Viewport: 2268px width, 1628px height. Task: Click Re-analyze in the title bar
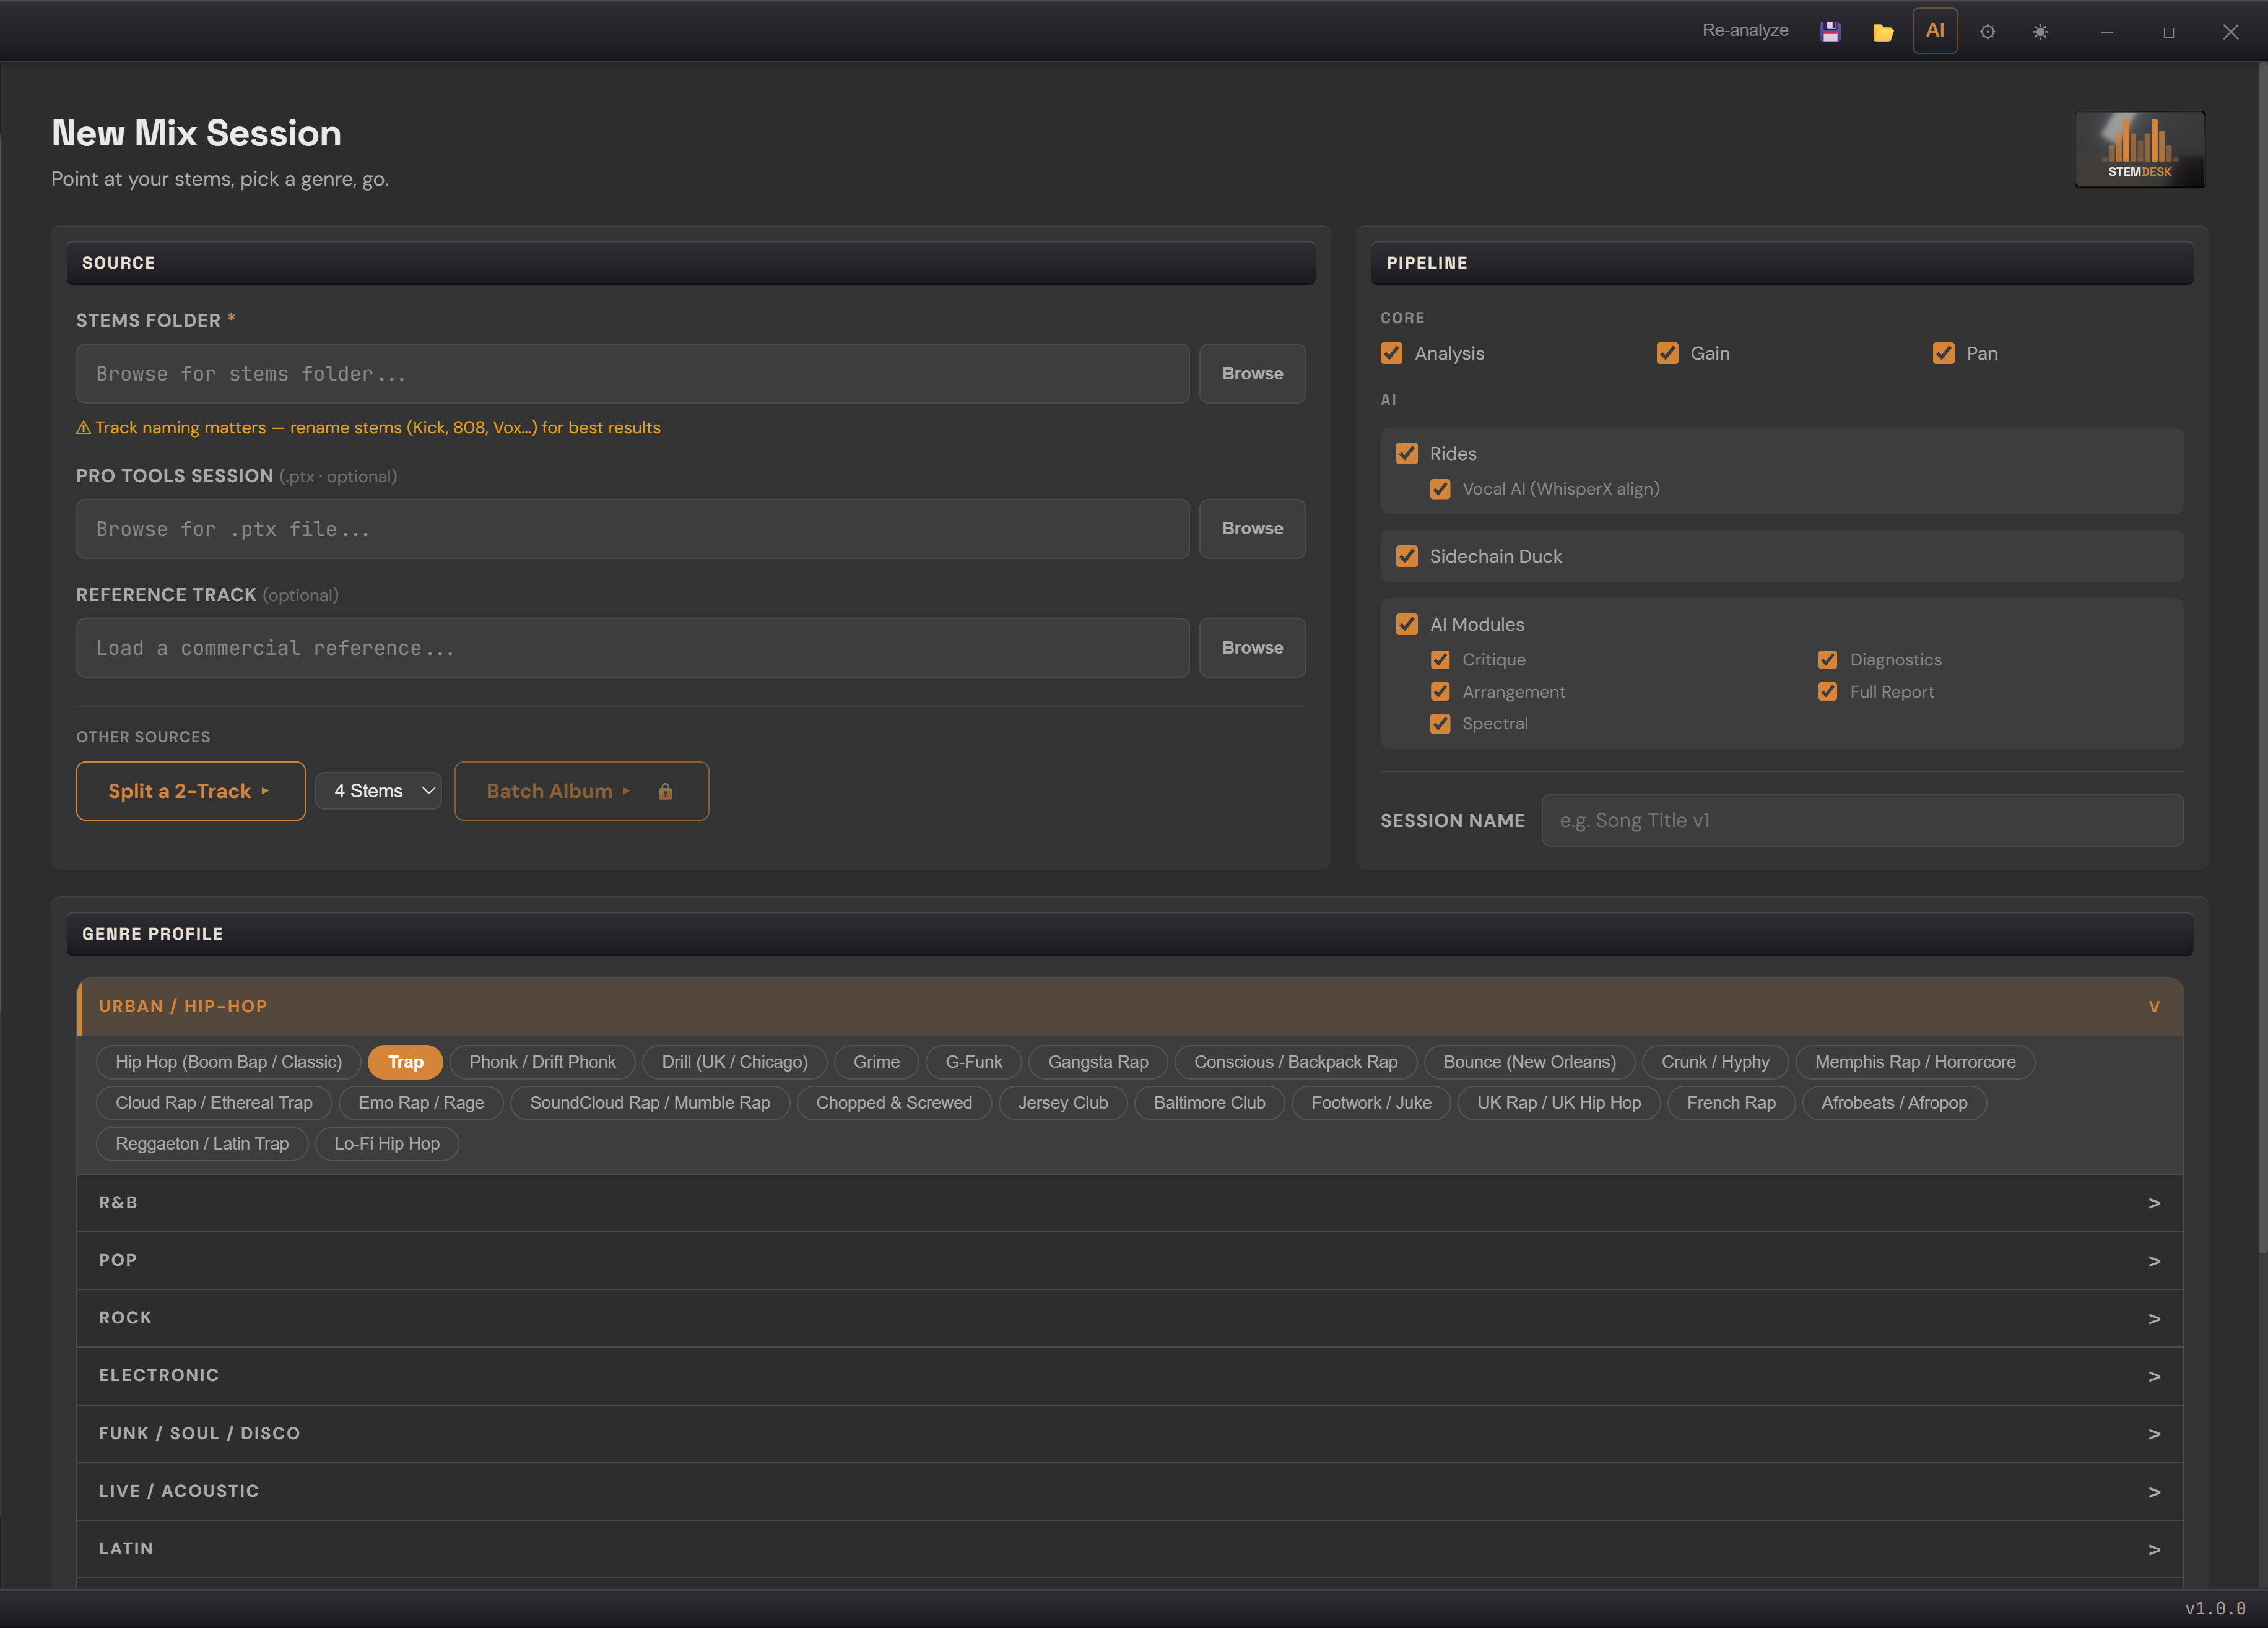[x=1745, y=31]
